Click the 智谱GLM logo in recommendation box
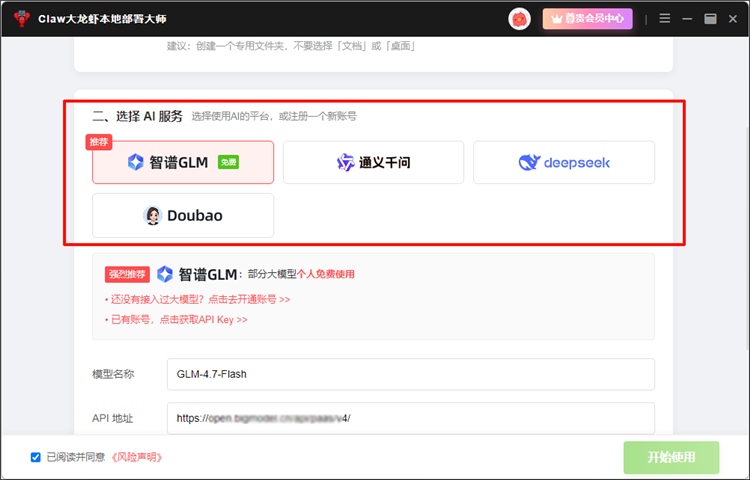The height and width of the screenshot is (480, 750). [x=165, y=274]
